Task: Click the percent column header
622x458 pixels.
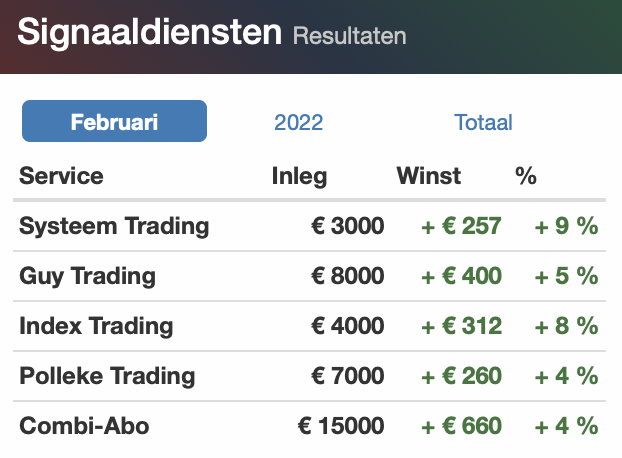Action: [x=526, y=176]
